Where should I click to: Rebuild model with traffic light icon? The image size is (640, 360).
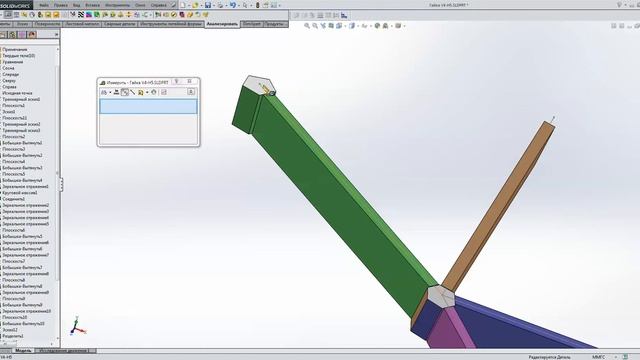pos(258,5)
